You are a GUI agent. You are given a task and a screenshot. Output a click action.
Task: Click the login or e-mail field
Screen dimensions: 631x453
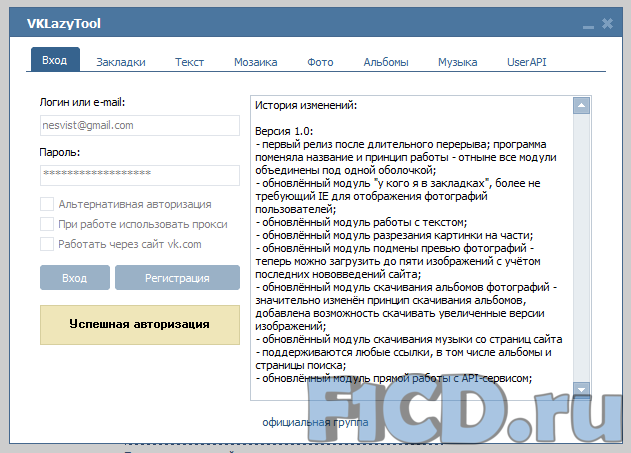[x=140, y=126]
